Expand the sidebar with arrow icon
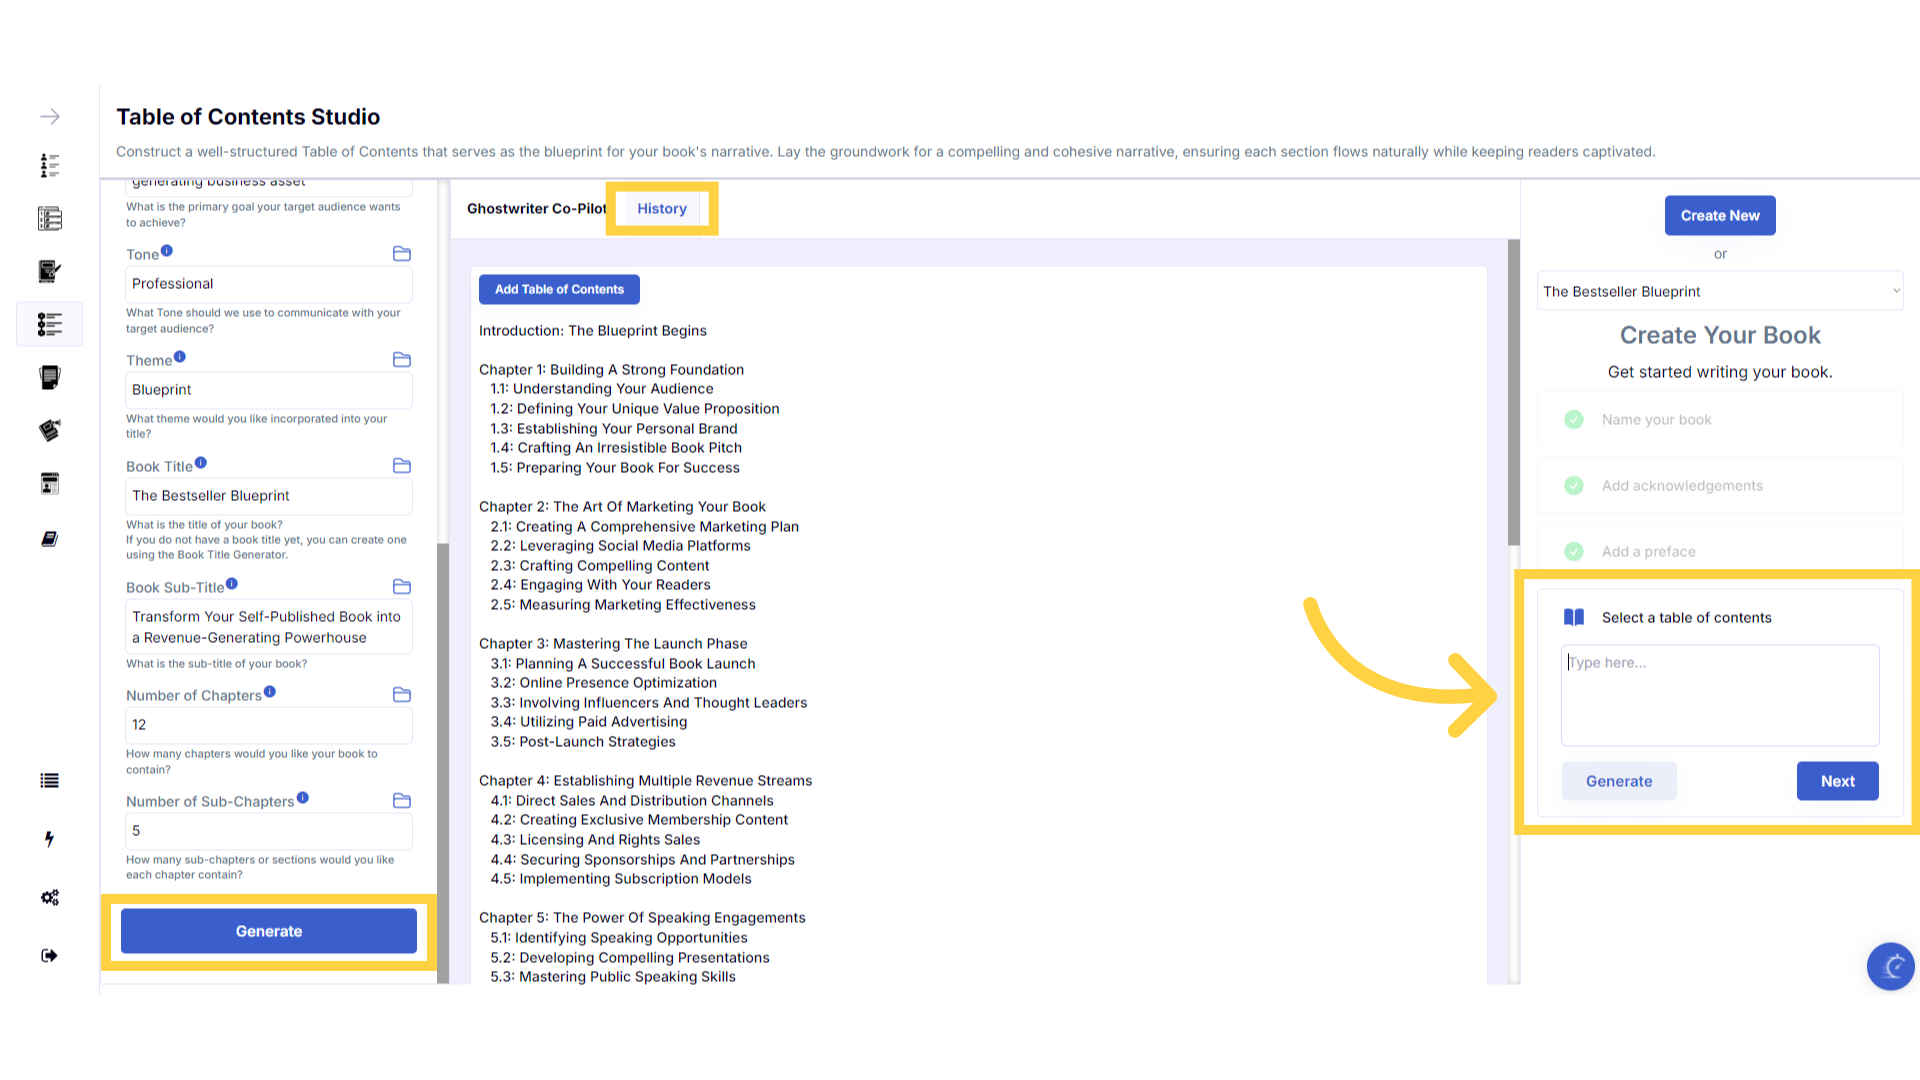 (49, 117)
